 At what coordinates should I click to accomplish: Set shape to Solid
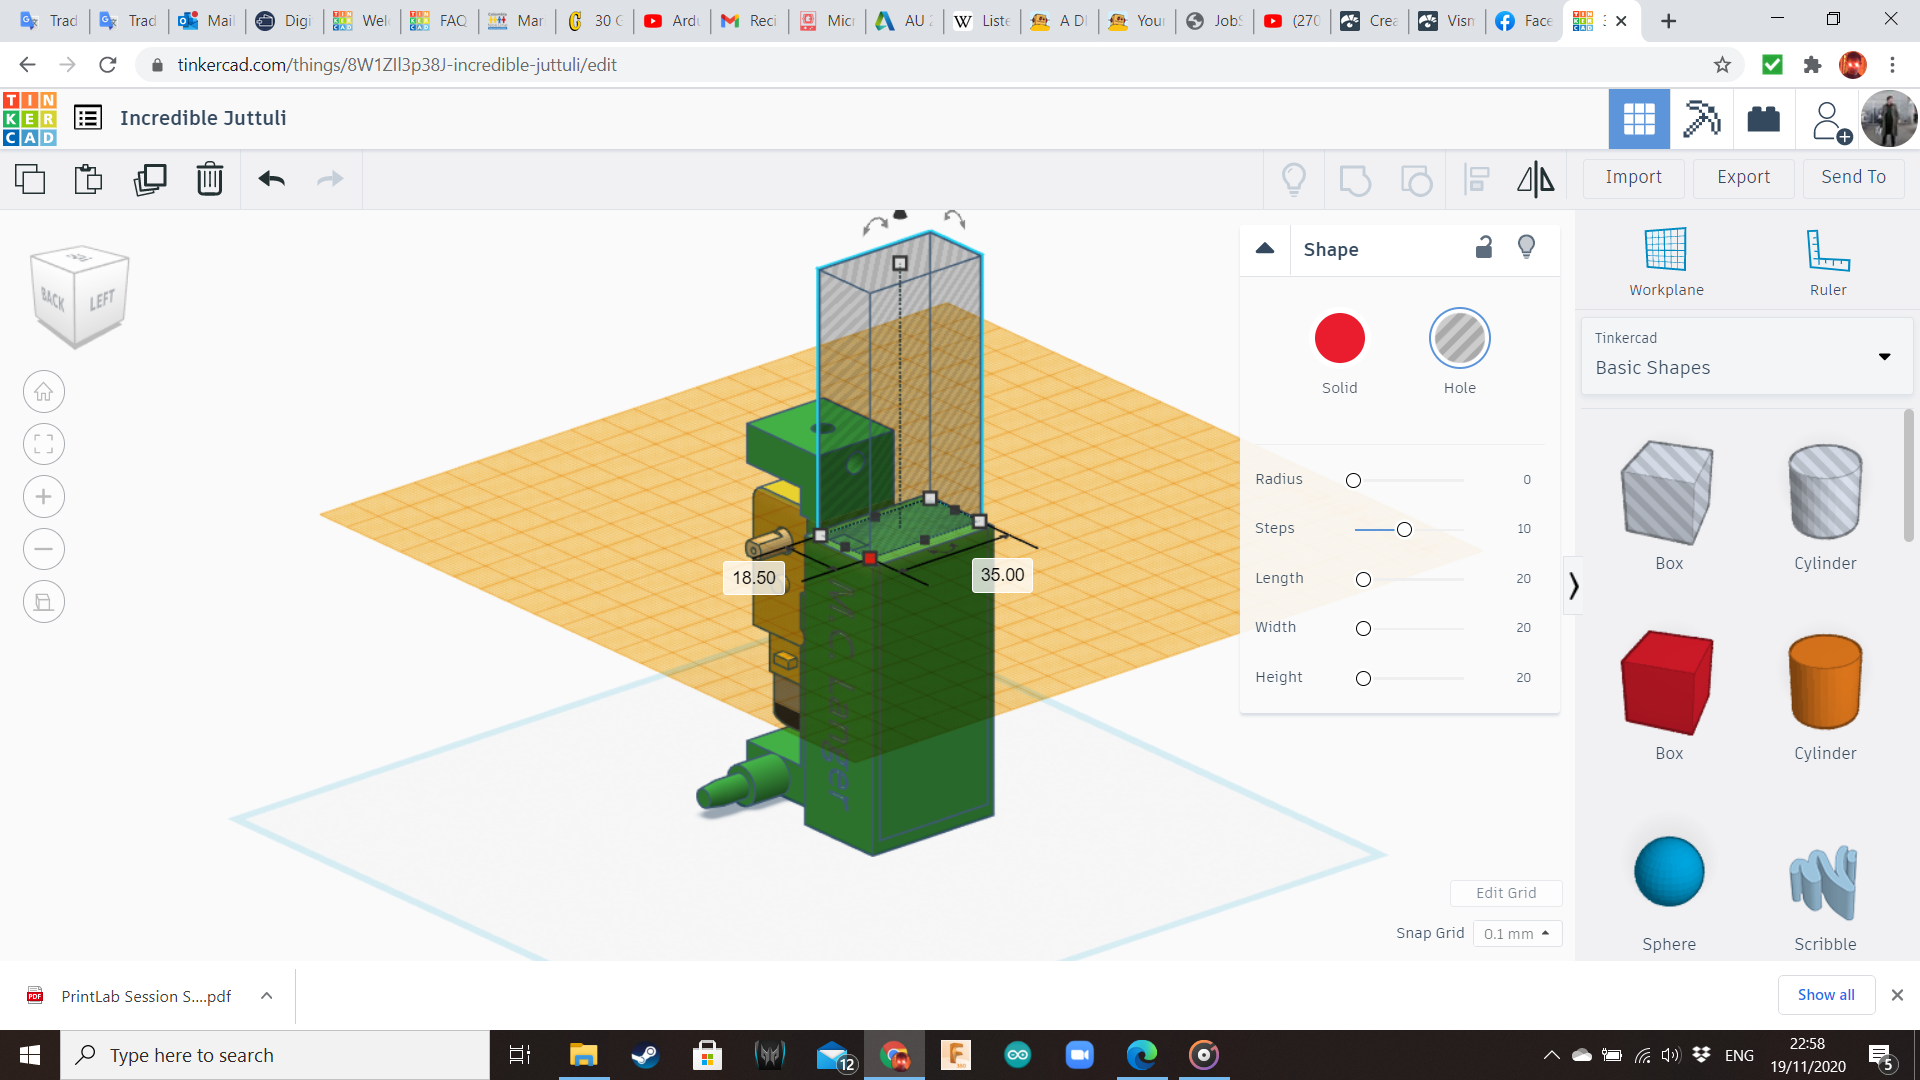(x=1339, y=339)
